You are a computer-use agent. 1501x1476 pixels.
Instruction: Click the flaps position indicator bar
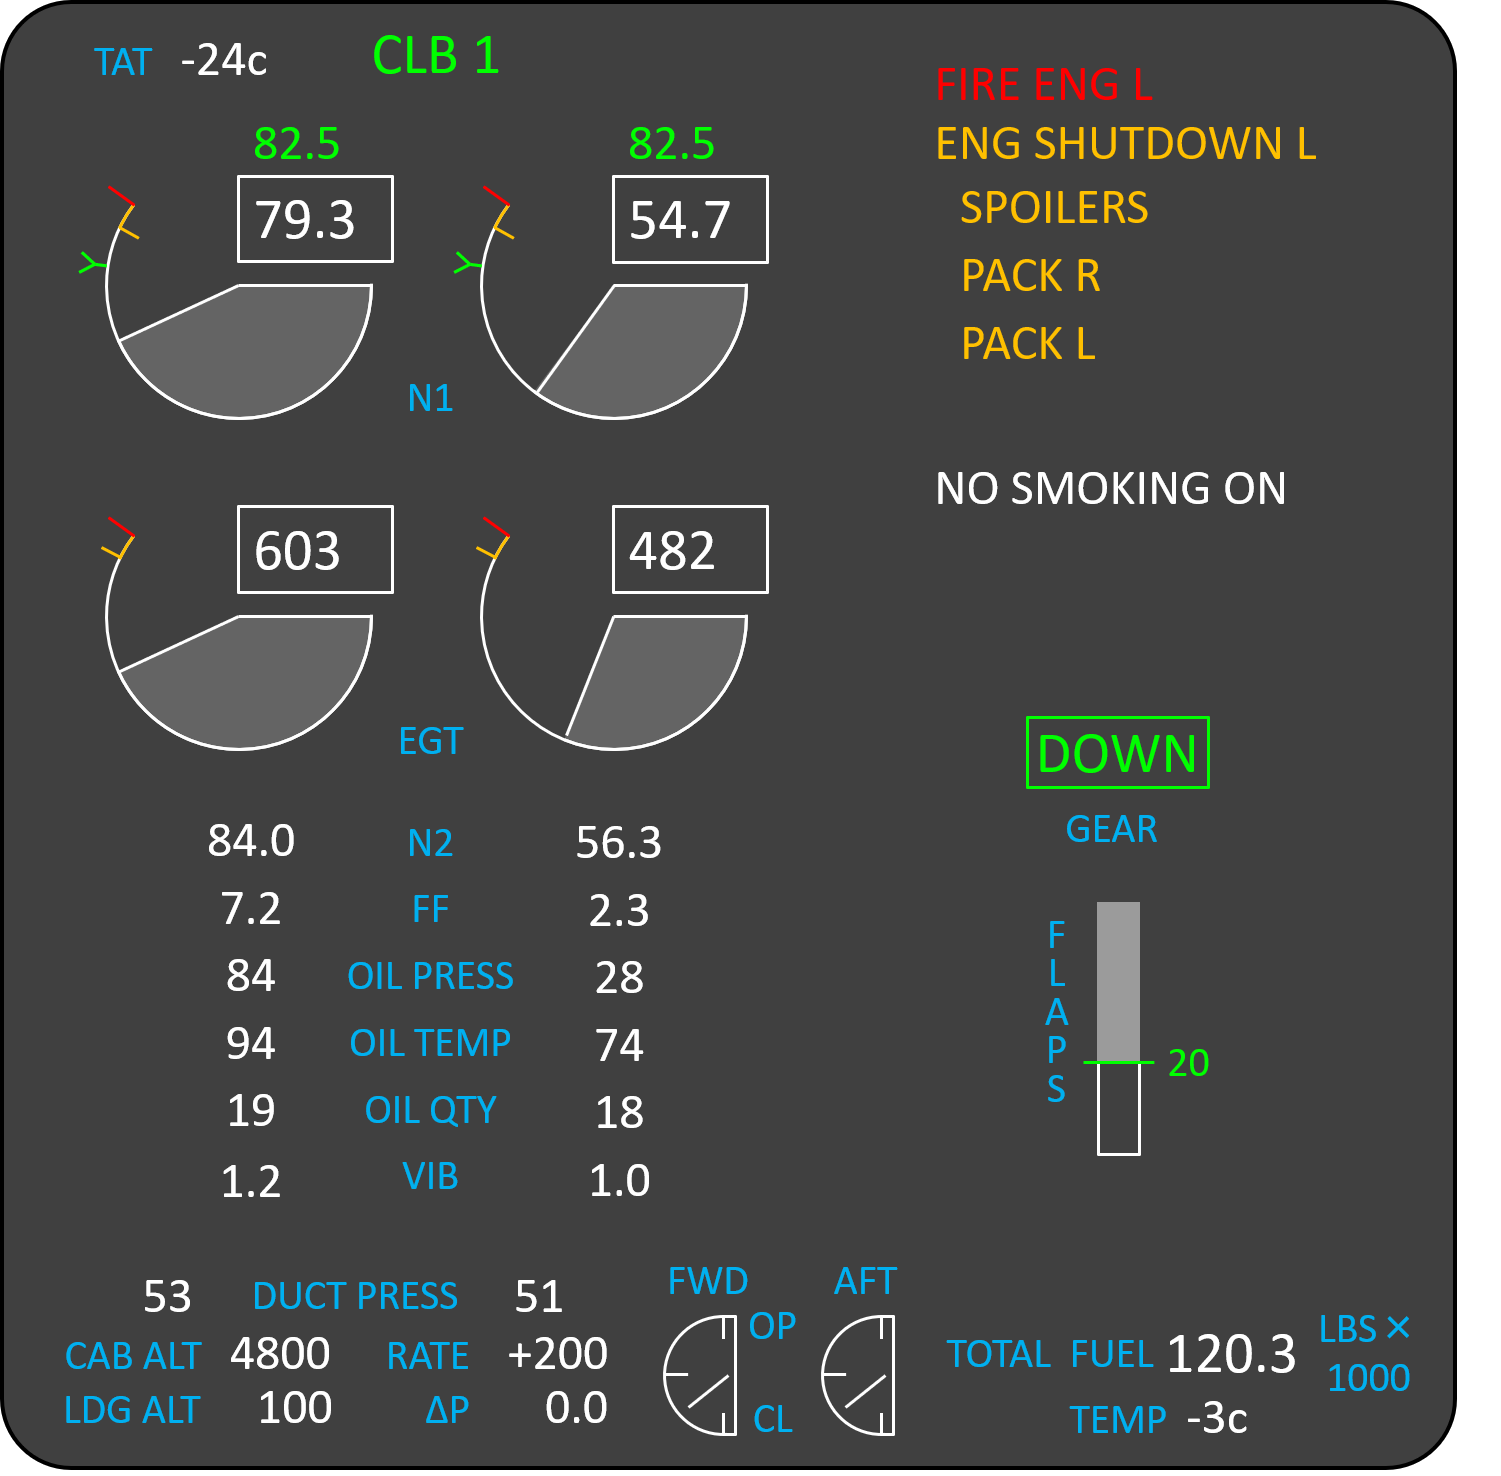point(1118,1028)
